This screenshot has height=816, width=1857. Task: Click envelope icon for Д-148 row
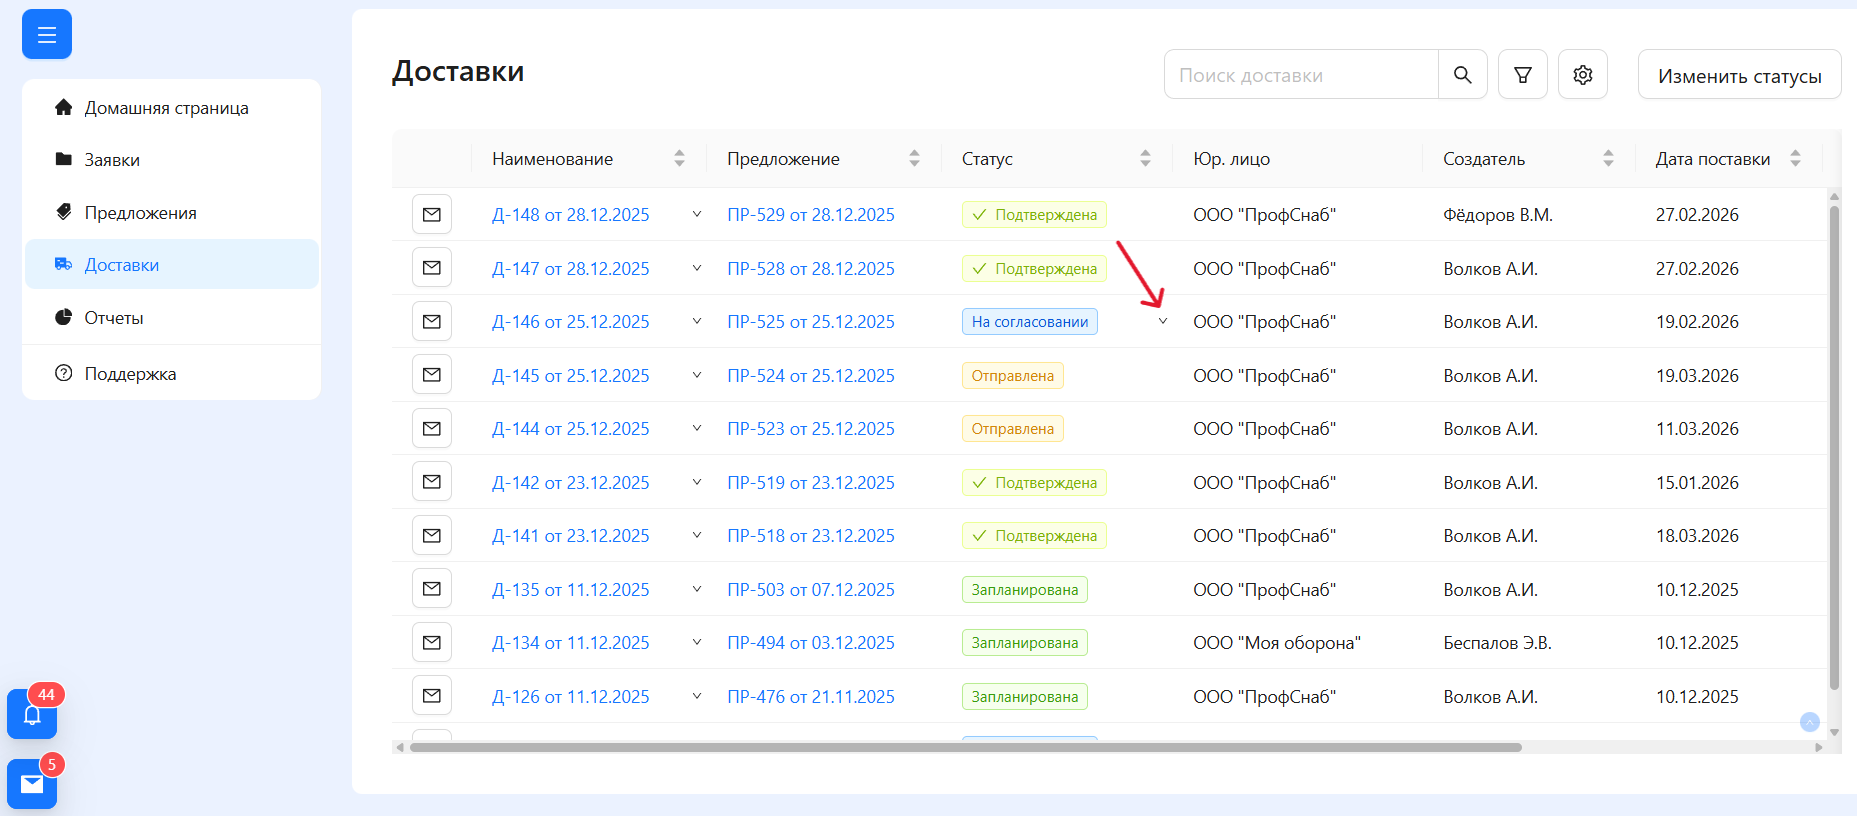[x=431, y=215]
